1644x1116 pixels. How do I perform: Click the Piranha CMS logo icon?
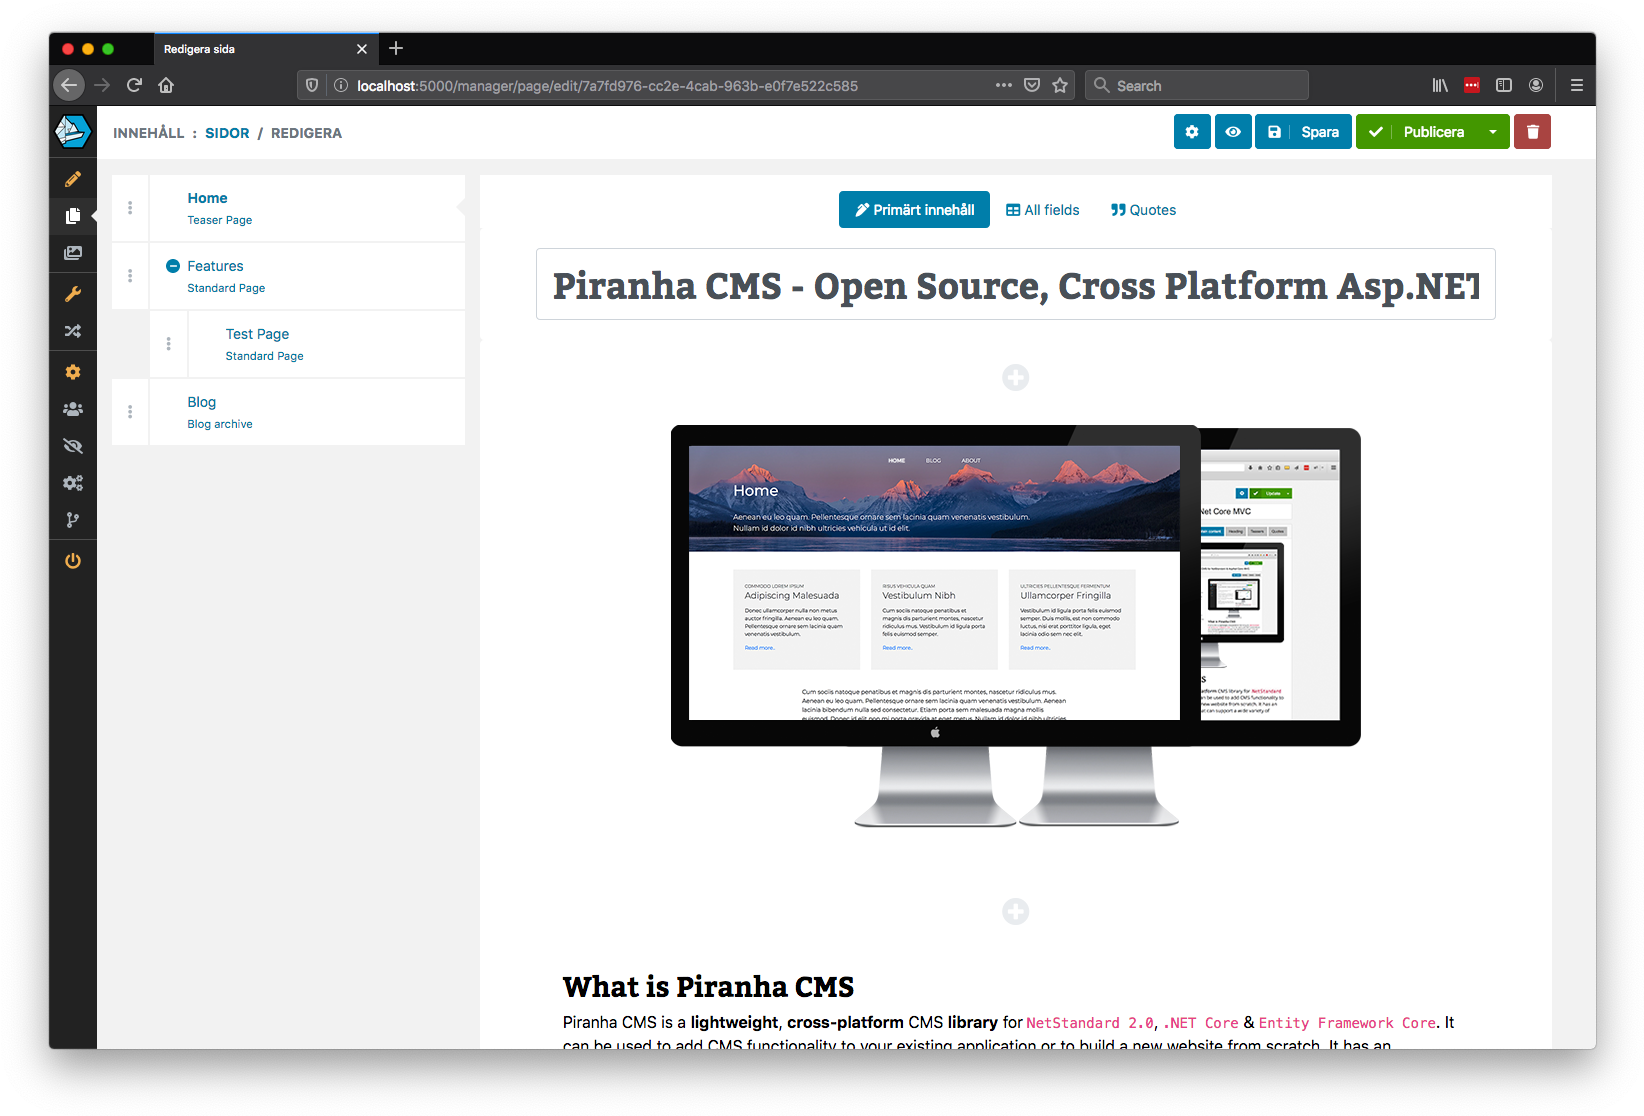[x=73, y=131]
